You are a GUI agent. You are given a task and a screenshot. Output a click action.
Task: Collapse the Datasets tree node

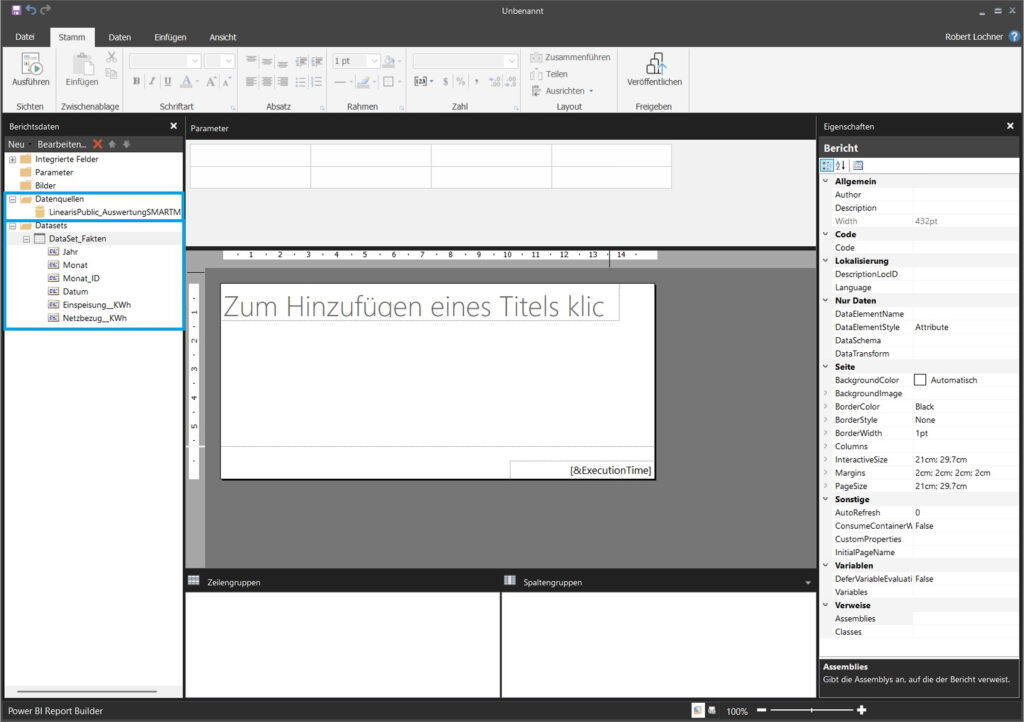point(12,226)
